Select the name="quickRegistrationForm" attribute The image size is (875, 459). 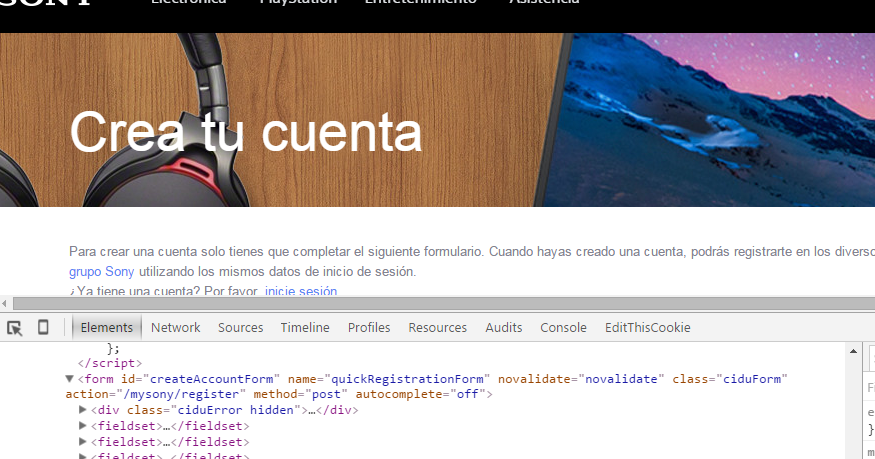[389, 379]
